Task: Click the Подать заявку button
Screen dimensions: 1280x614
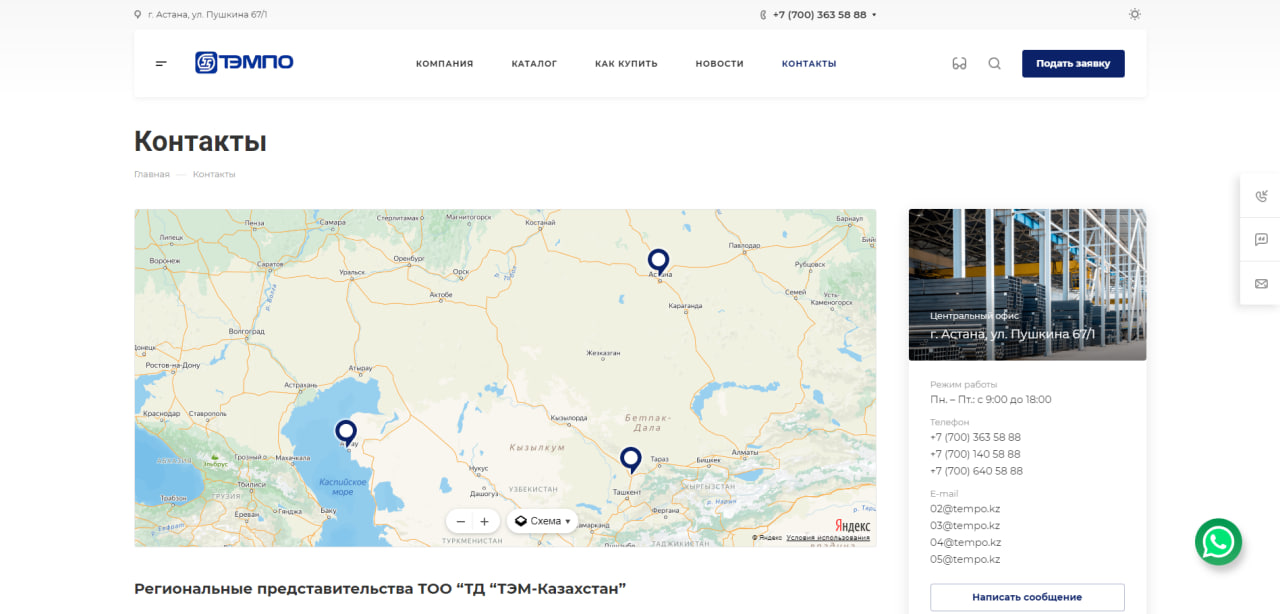Action: coord(1073,63)
